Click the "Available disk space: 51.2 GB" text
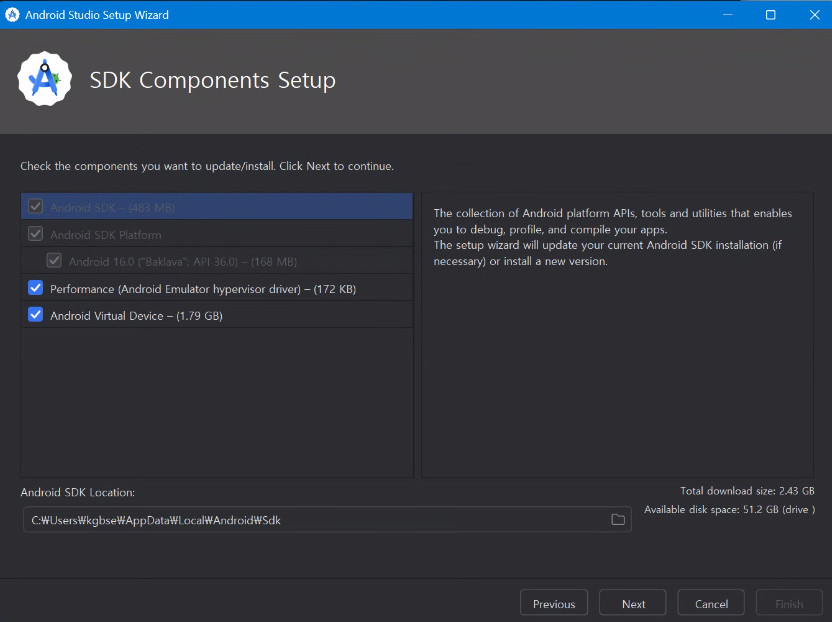Screen dimensions: 832x622 point(730,509)
